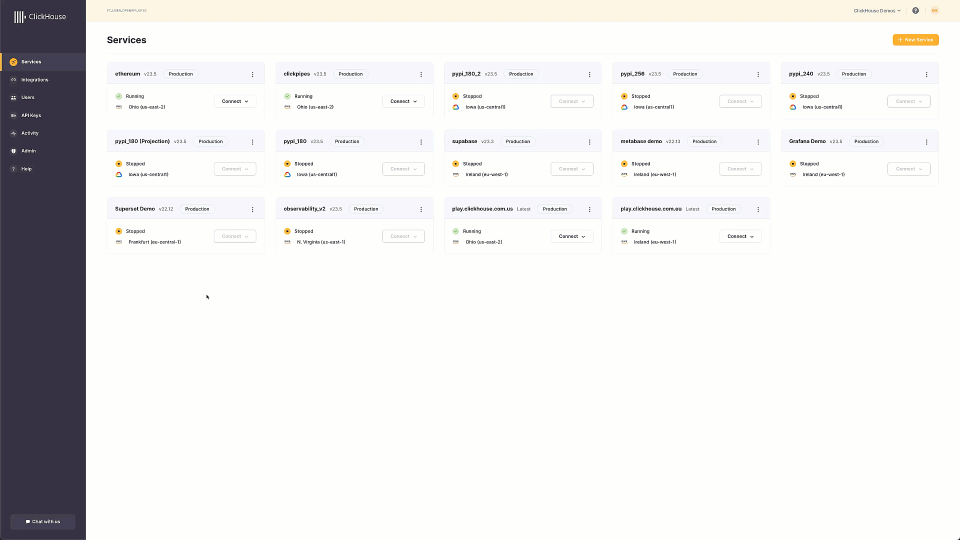Image resolution: width=960 pixels, height=540 pixels.
Task: Open kebab menu on clickpipes card
Action: 420,74
